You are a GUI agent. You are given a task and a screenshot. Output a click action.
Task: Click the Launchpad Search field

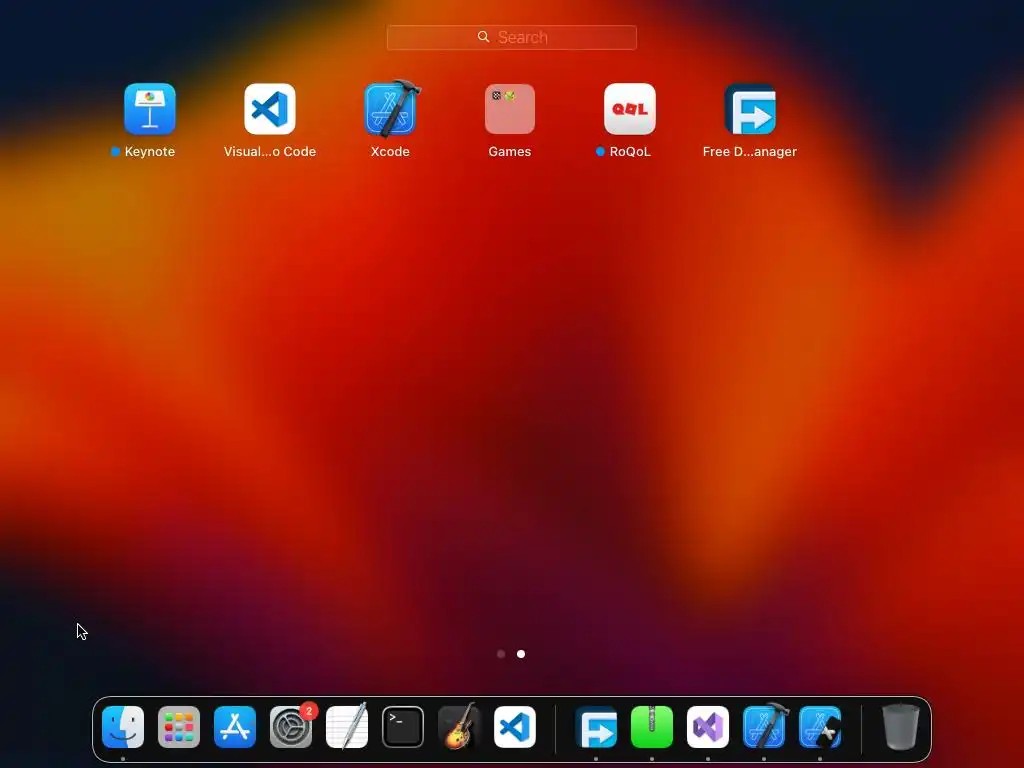(x=512, y=37)
